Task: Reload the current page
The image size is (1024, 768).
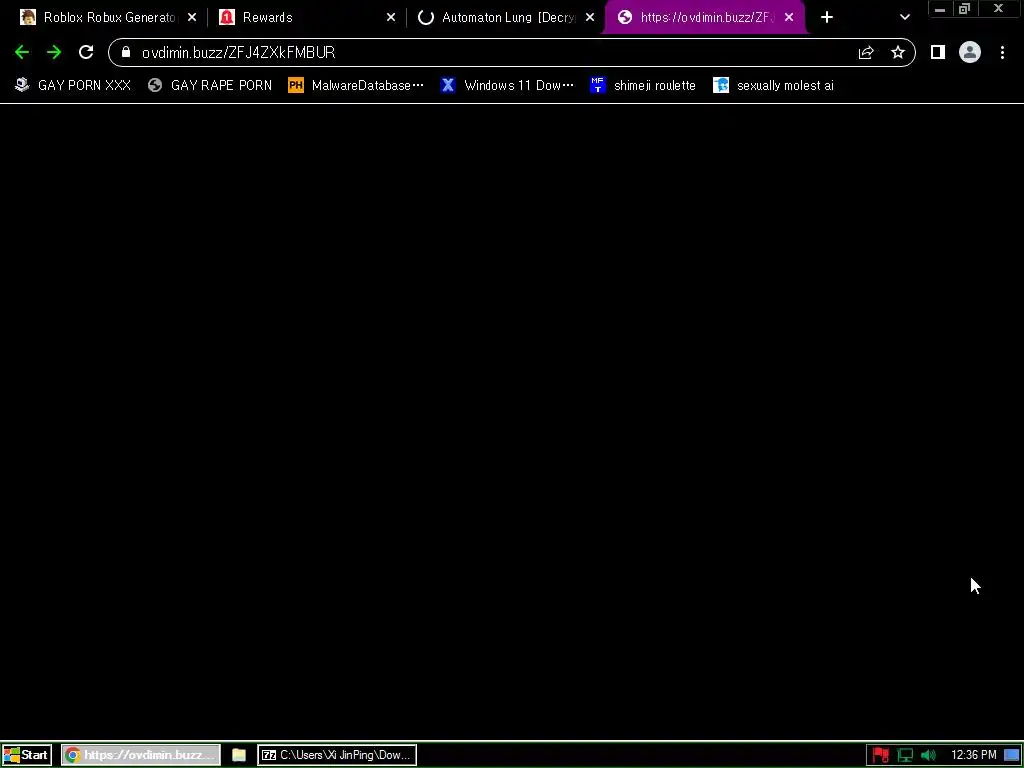Action: point(86,52)
